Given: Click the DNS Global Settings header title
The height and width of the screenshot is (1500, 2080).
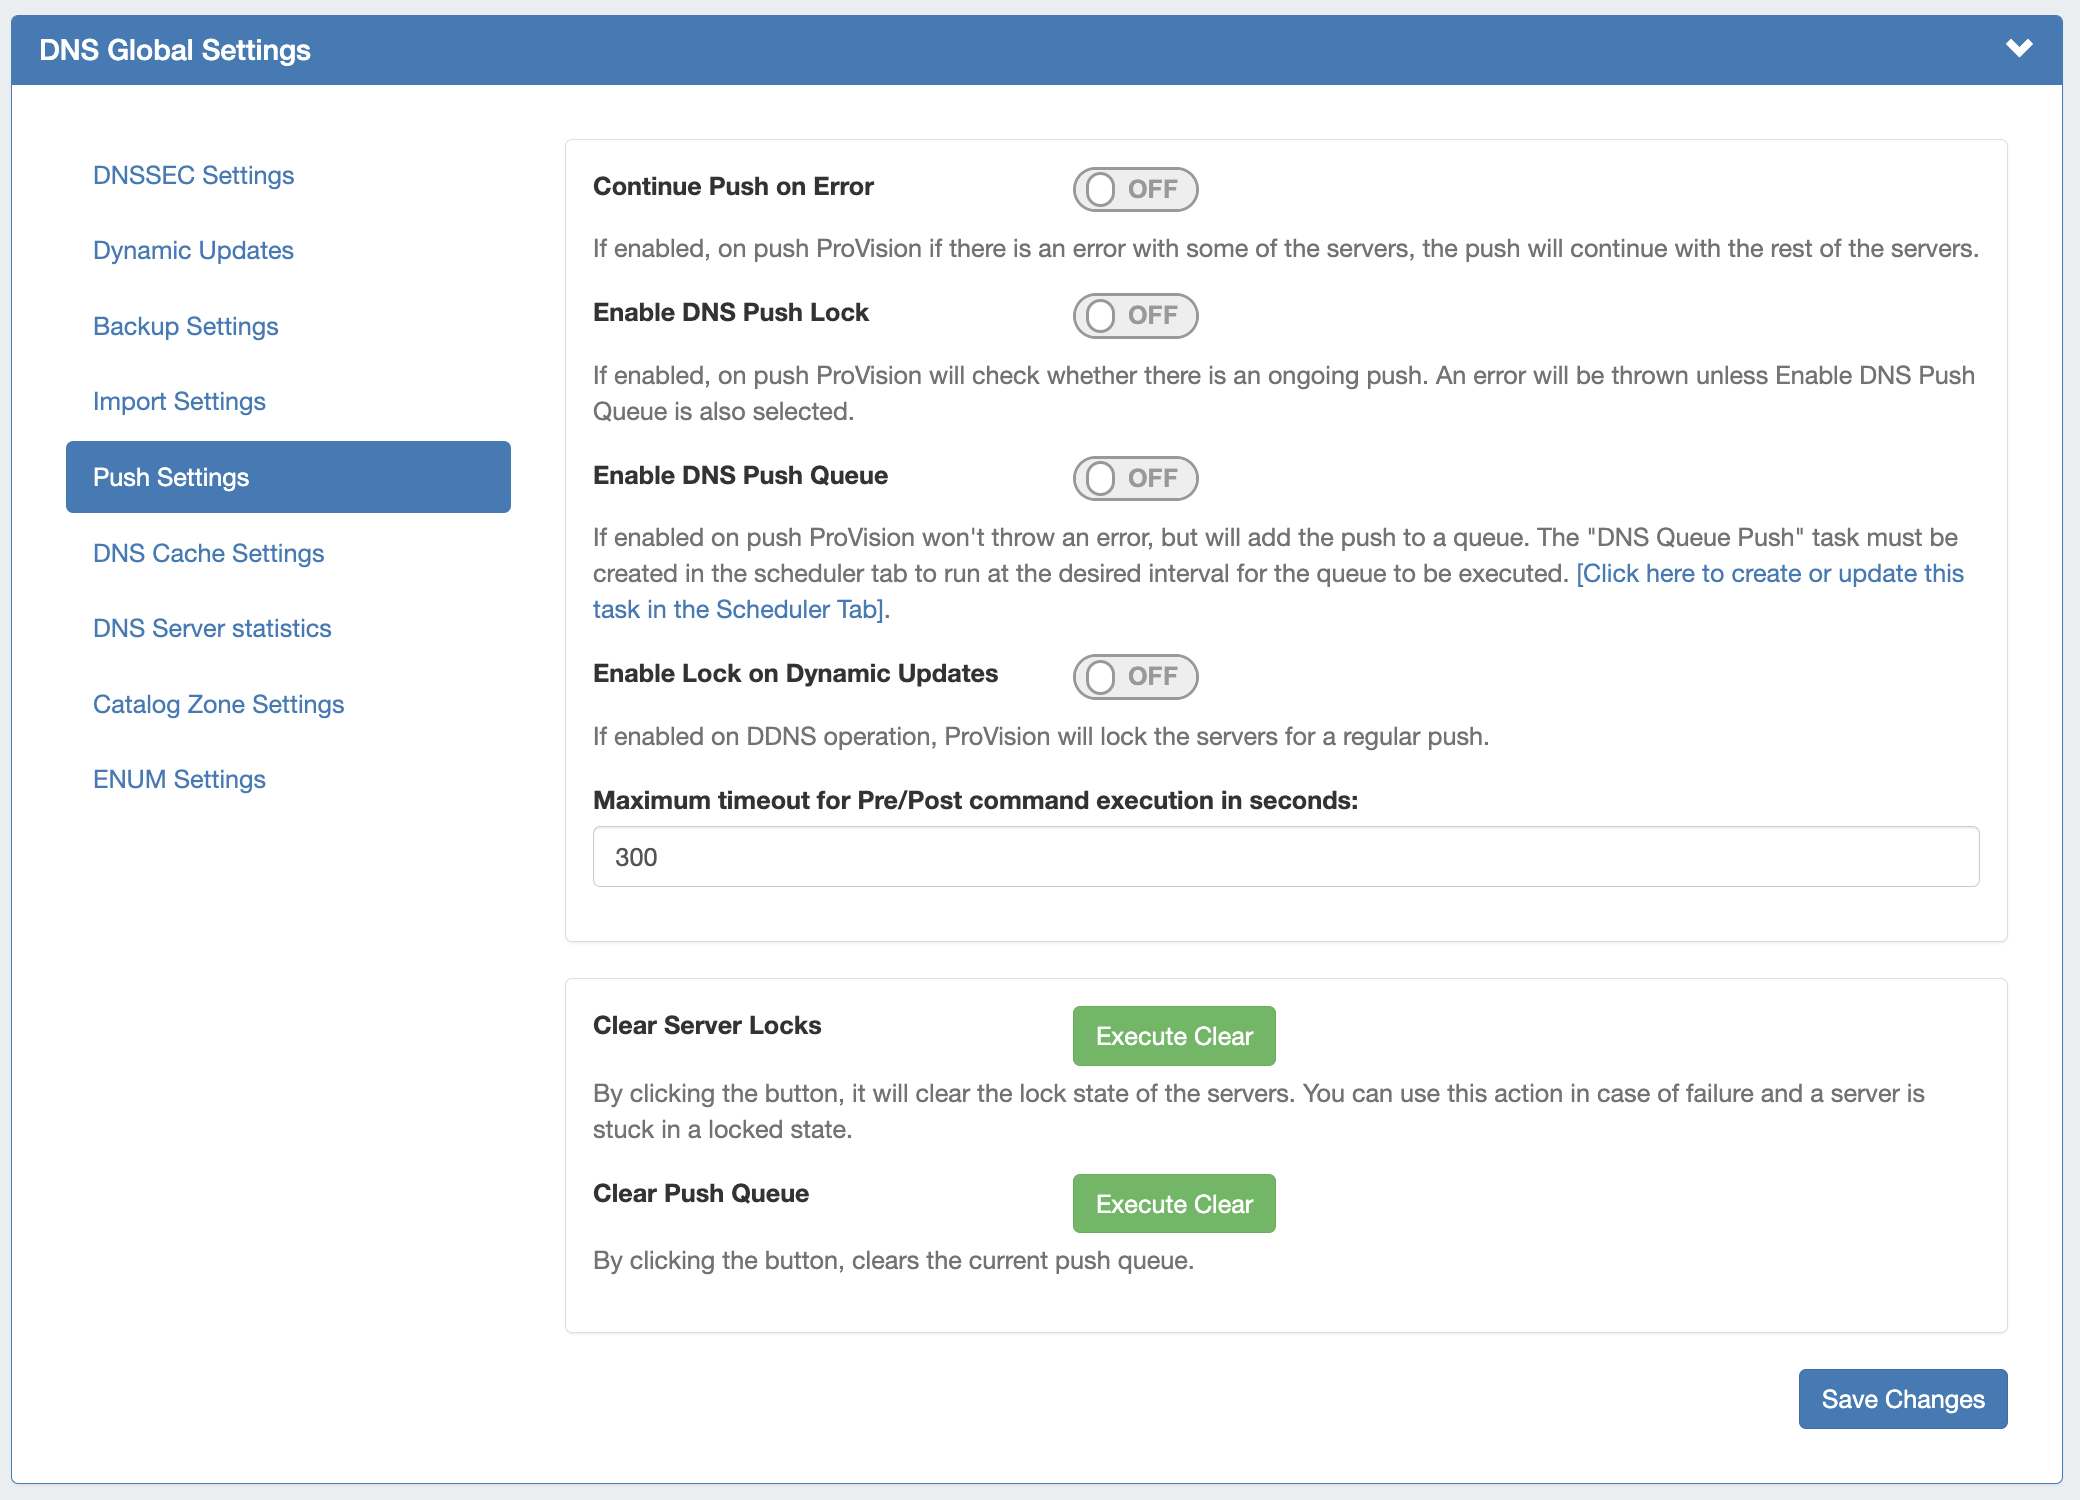Looking at the screenshot, I should (175, 50).
